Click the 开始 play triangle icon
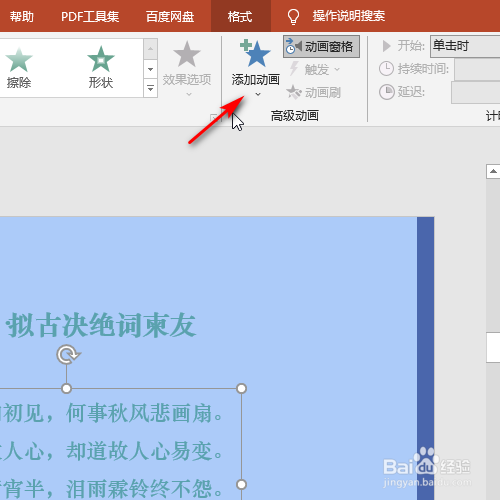The height and width of the screenshot is (500, 500). pos(386,46)
